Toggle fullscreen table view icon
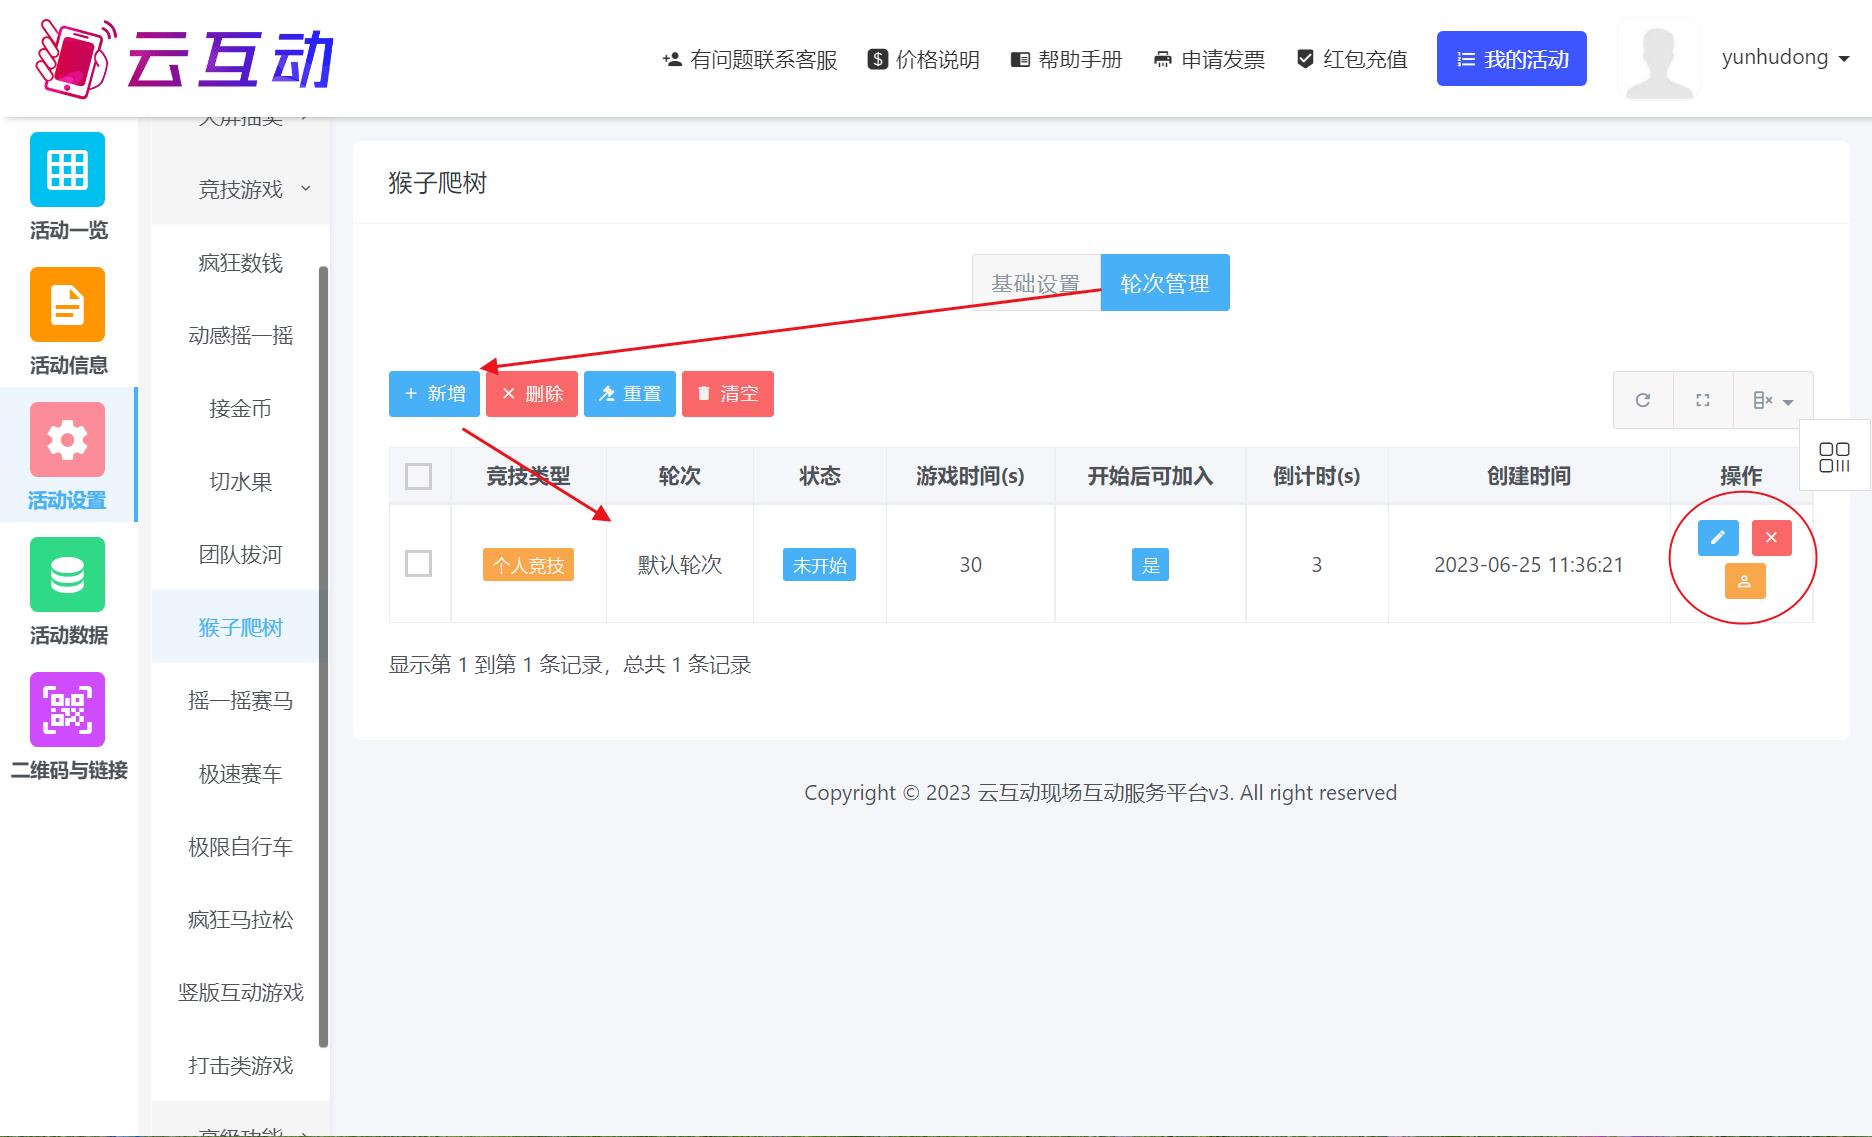The width and height of the screenshot is (1872, 1137). point(1703,400)
